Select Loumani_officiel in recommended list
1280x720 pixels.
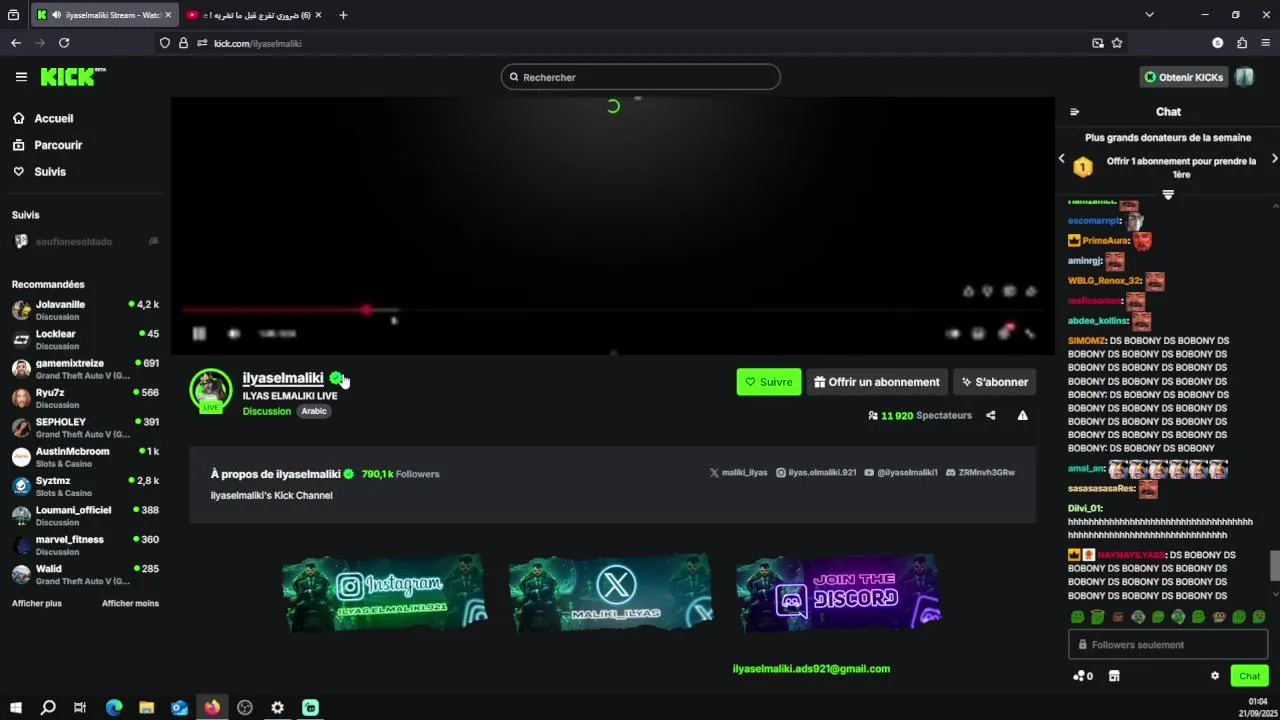pos(85,515)
